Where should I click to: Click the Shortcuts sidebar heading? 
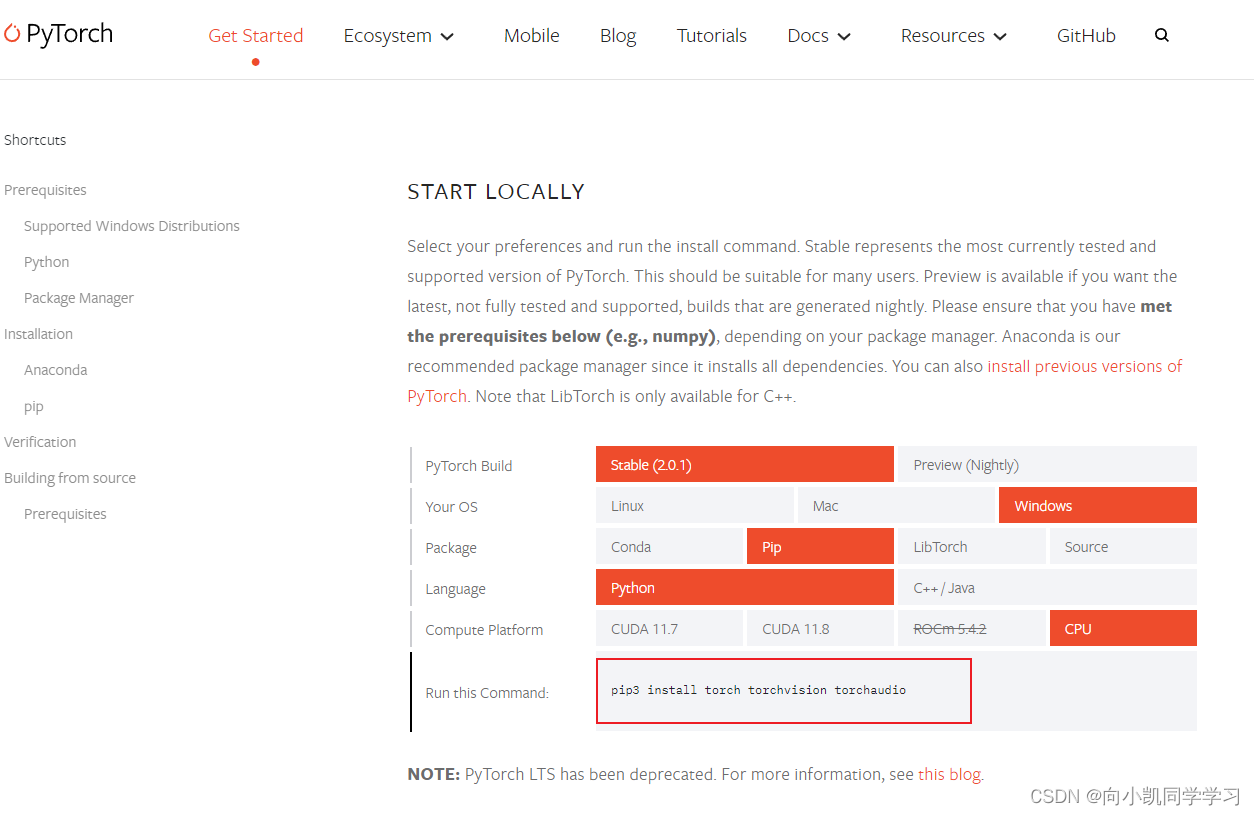point(35,140)
